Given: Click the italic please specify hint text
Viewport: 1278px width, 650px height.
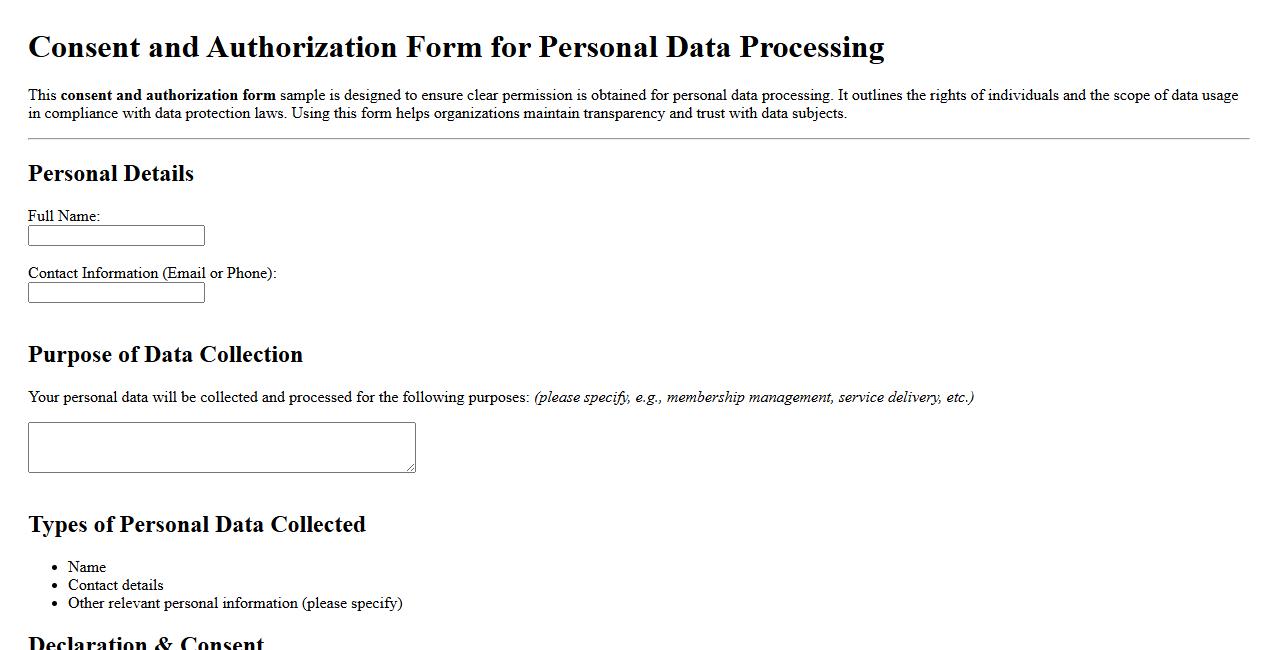Looking at the screenshot, I should click(753, 397).
